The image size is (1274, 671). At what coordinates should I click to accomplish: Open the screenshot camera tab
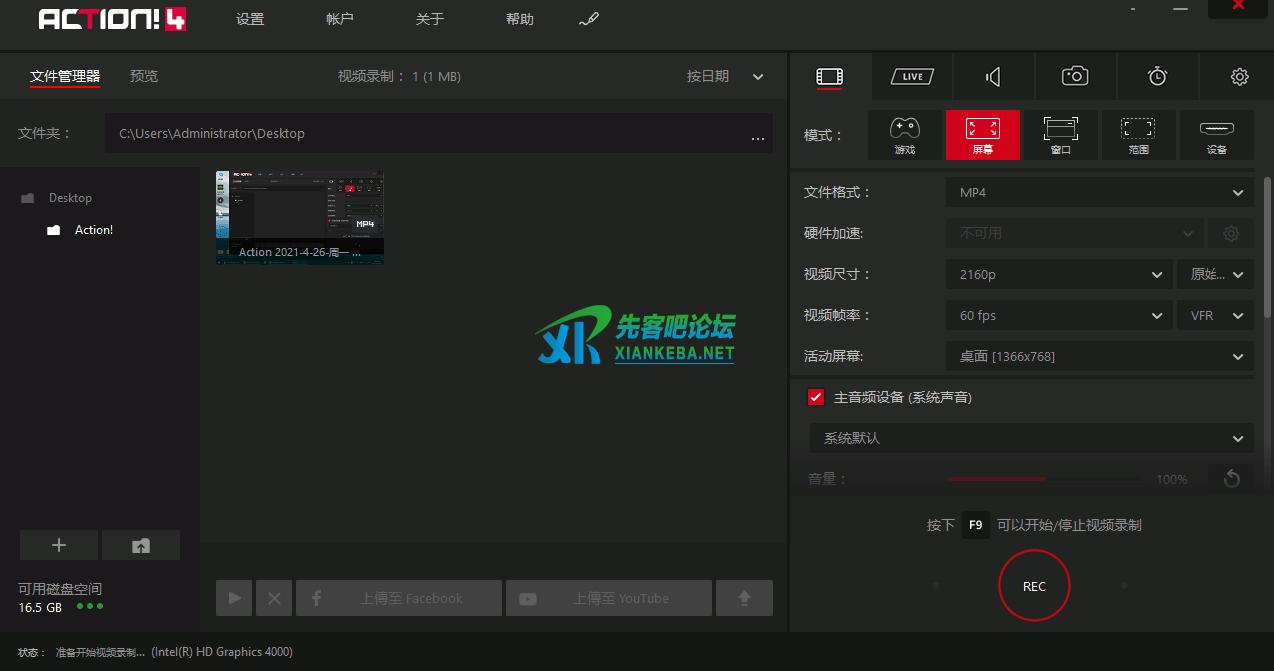coord(1075,77)
